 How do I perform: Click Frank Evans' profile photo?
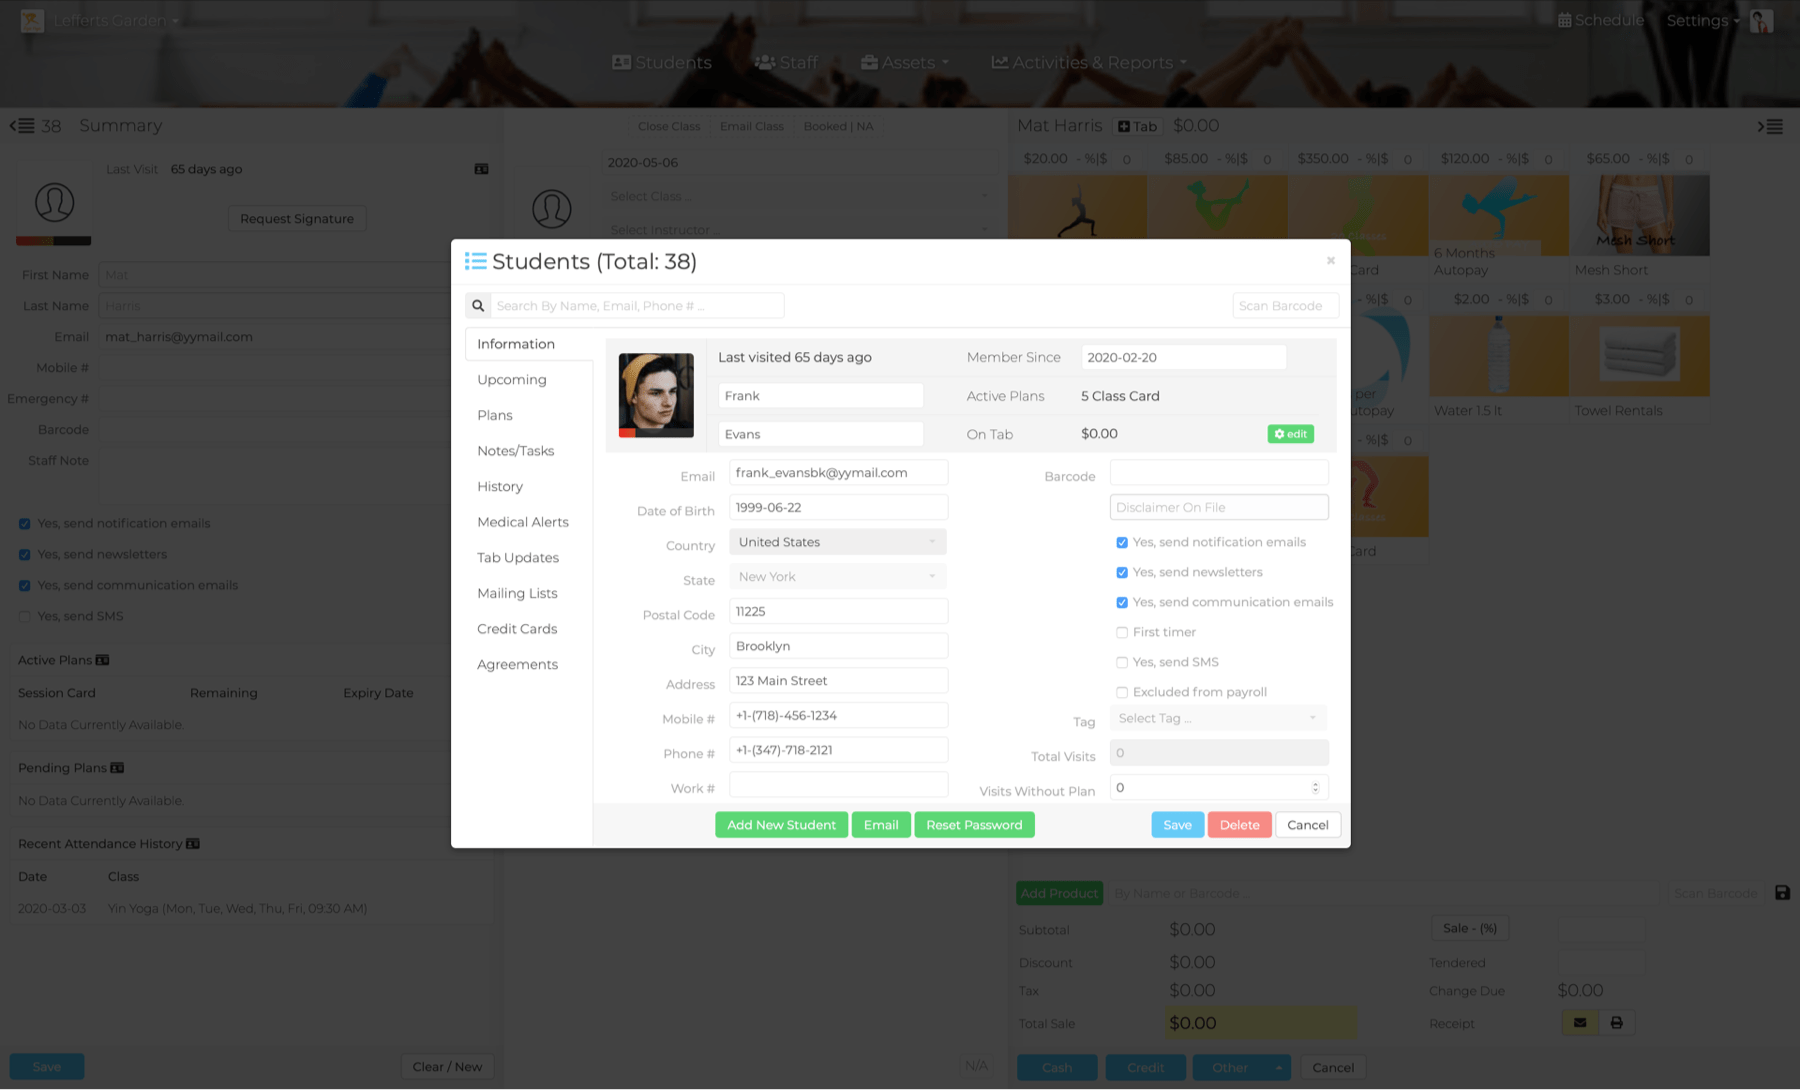pyautogui.click(x=656, y=395)
